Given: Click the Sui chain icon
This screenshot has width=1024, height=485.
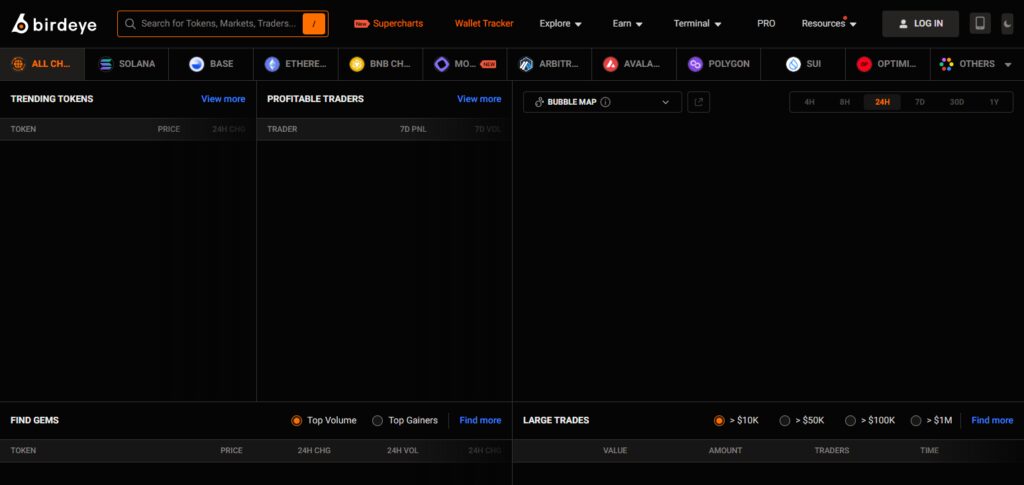Looking at the screenshot, I should tap(793, 64).
